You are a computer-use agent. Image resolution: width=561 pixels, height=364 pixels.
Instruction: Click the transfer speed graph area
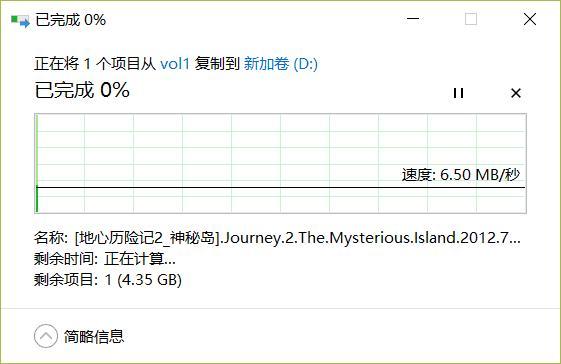tap(280, 164)
